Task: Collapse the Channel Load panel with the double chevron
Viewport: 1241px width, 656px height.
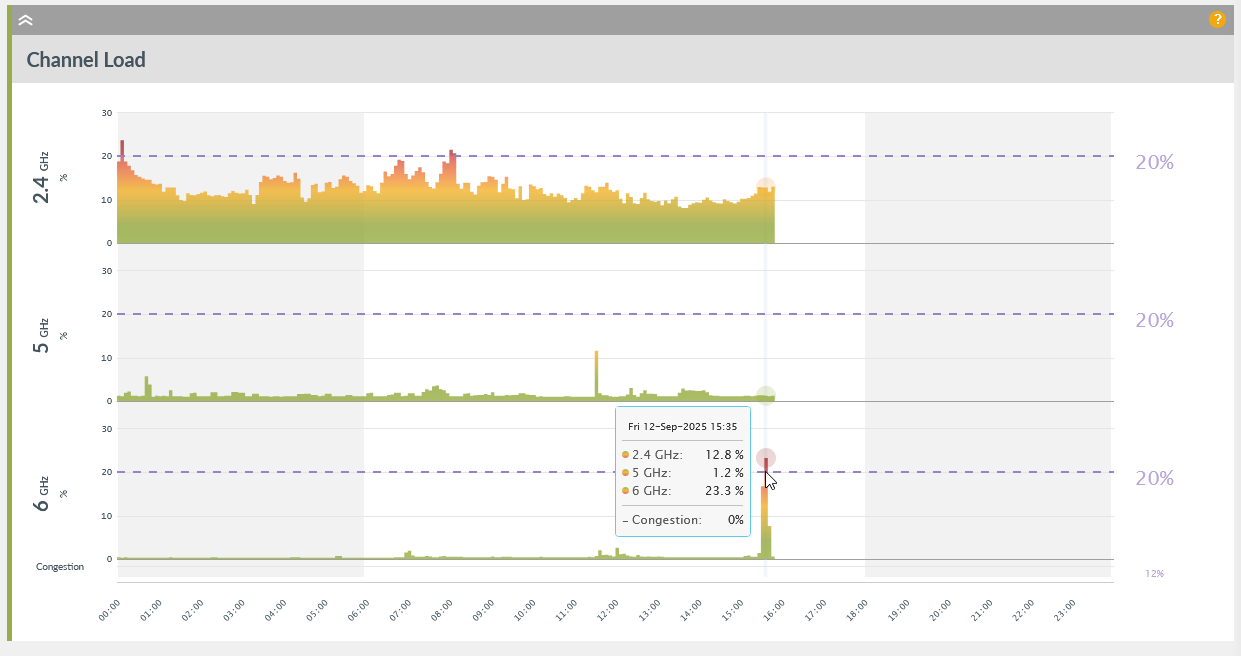Action: [x=25, y=19]
